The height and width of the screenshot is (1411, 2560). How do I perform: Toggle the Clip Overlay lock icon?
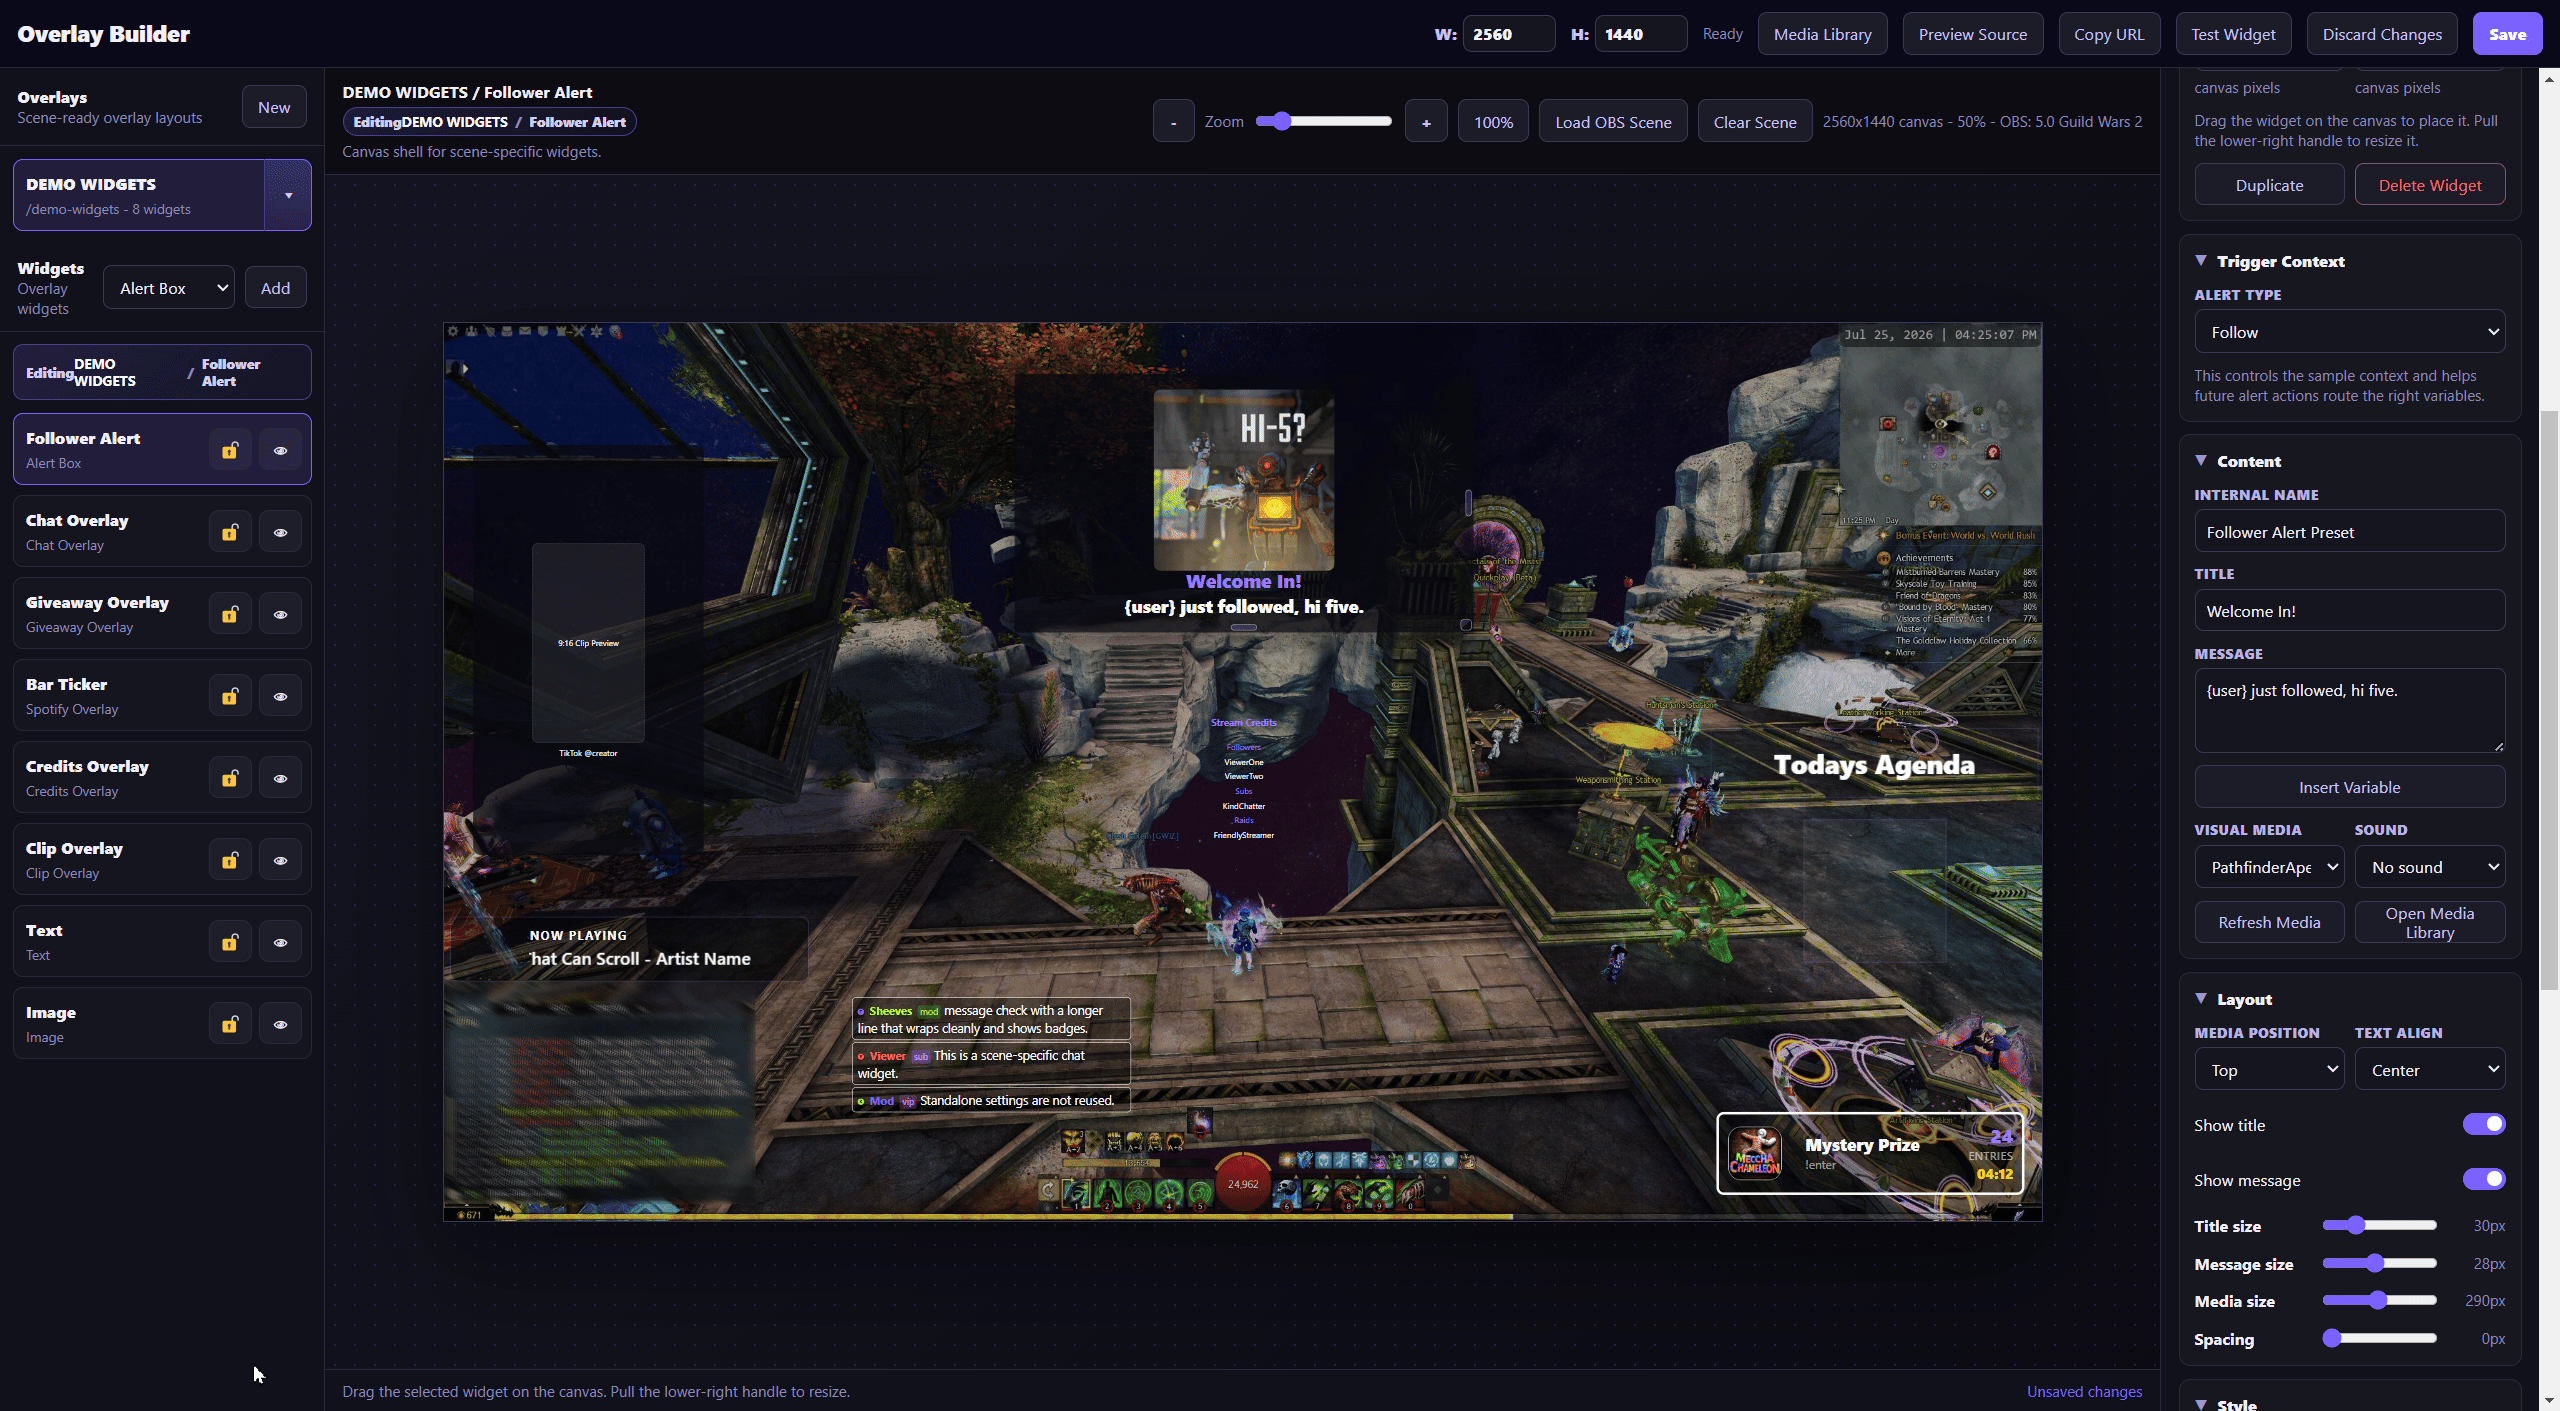(230, 860)
